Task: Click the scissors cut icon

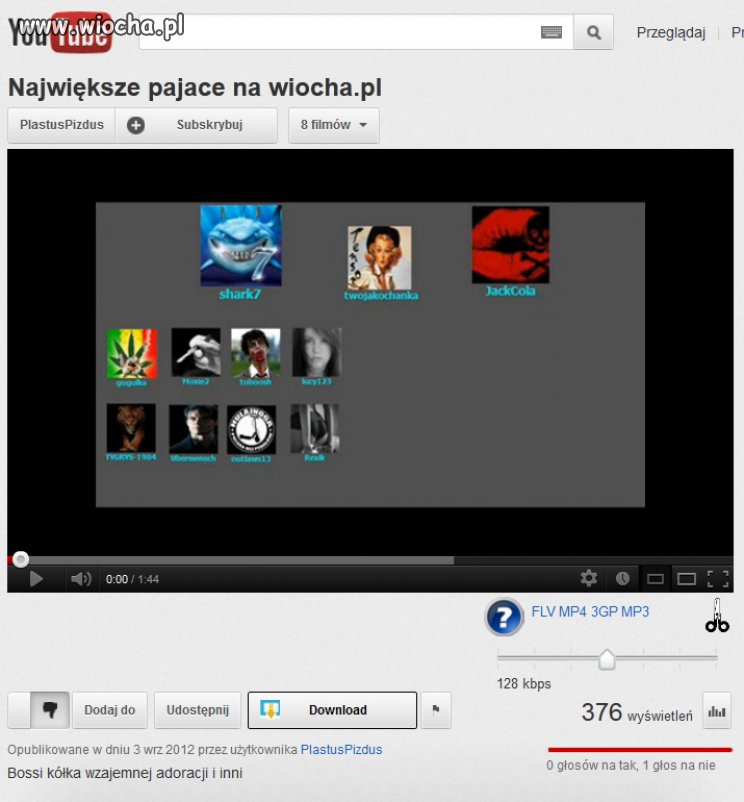Action: click(x=717, y=615)
